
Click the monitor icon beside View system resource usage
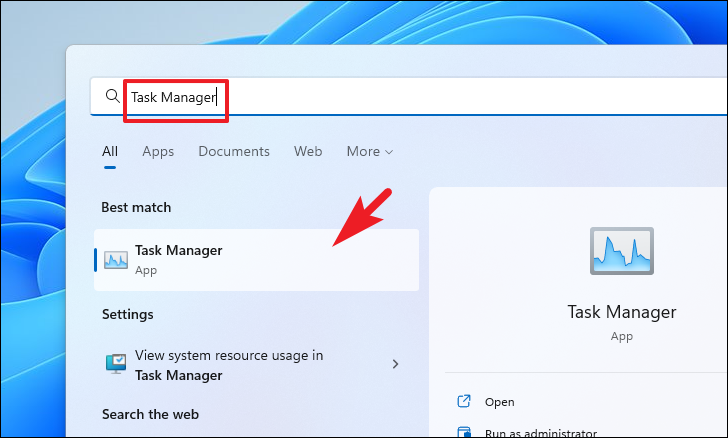click(116, 364)
